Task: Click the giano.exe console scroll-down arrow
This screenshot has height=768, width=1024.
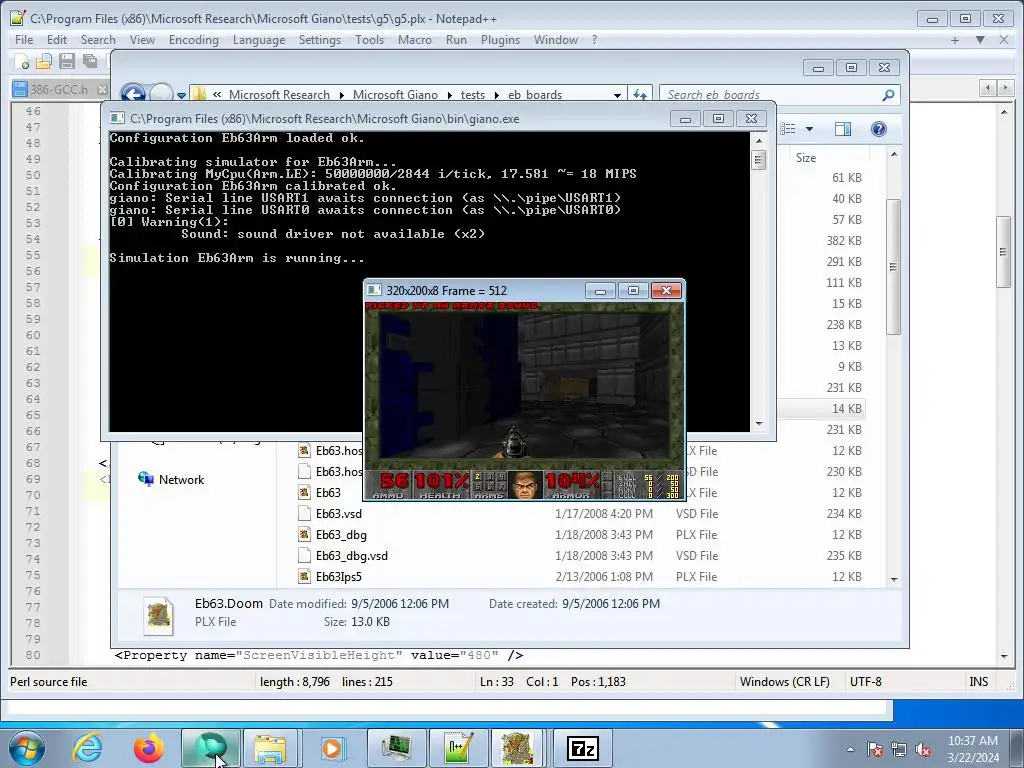Action: click(x=758, y=424)
